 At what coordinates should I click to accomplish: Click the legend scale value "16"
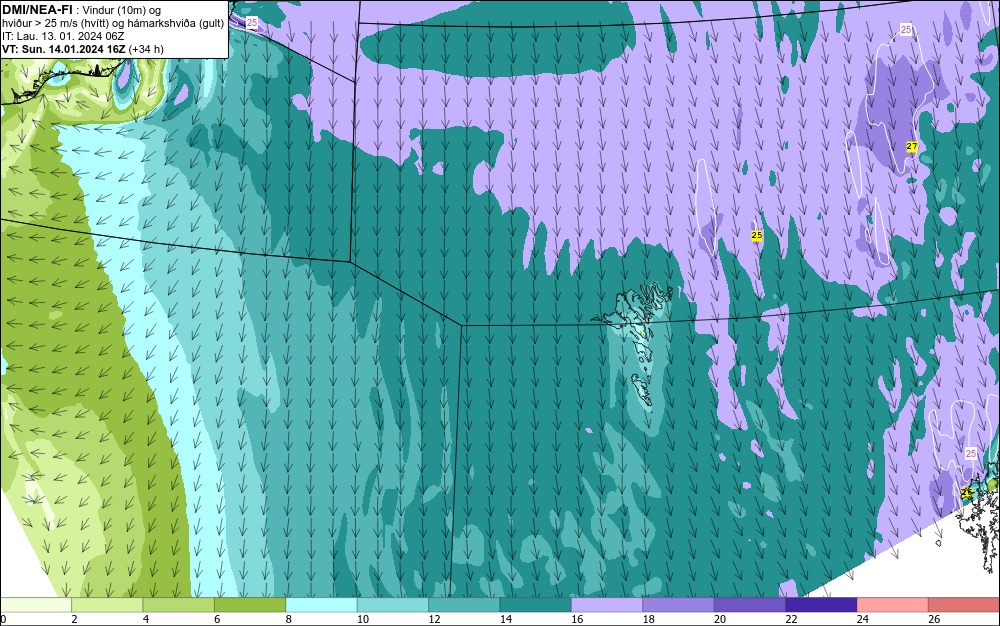(577, 619)
